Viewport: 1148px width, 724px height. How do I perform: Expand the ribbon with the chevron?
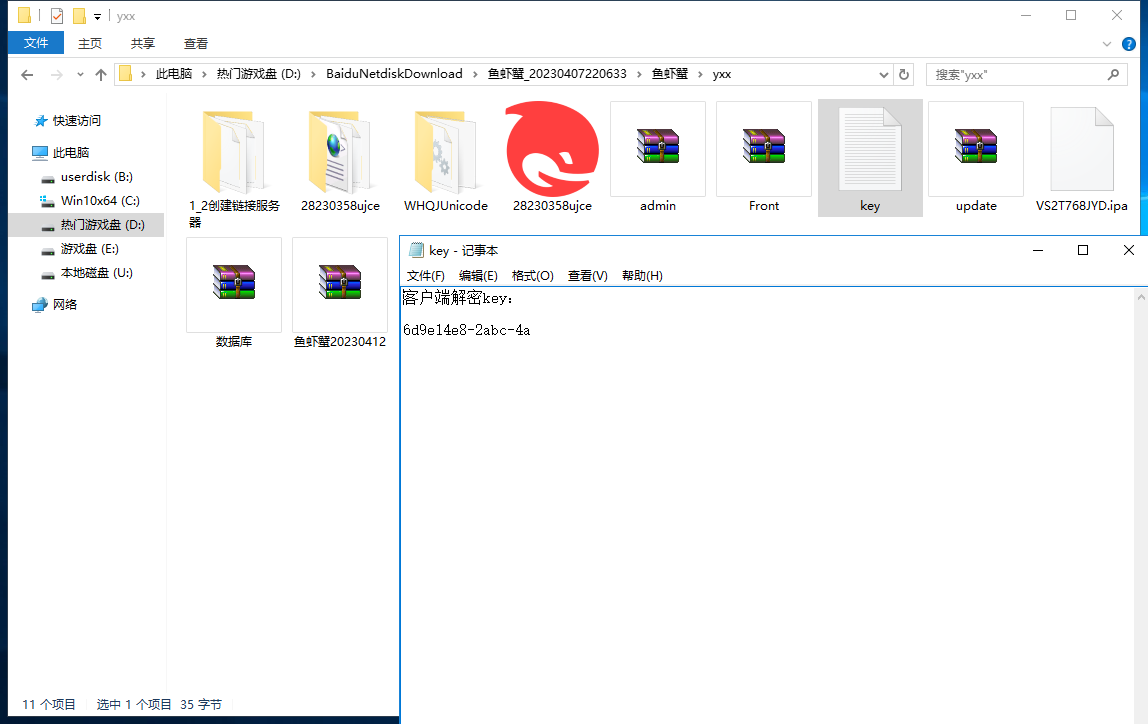(1107, 44)
